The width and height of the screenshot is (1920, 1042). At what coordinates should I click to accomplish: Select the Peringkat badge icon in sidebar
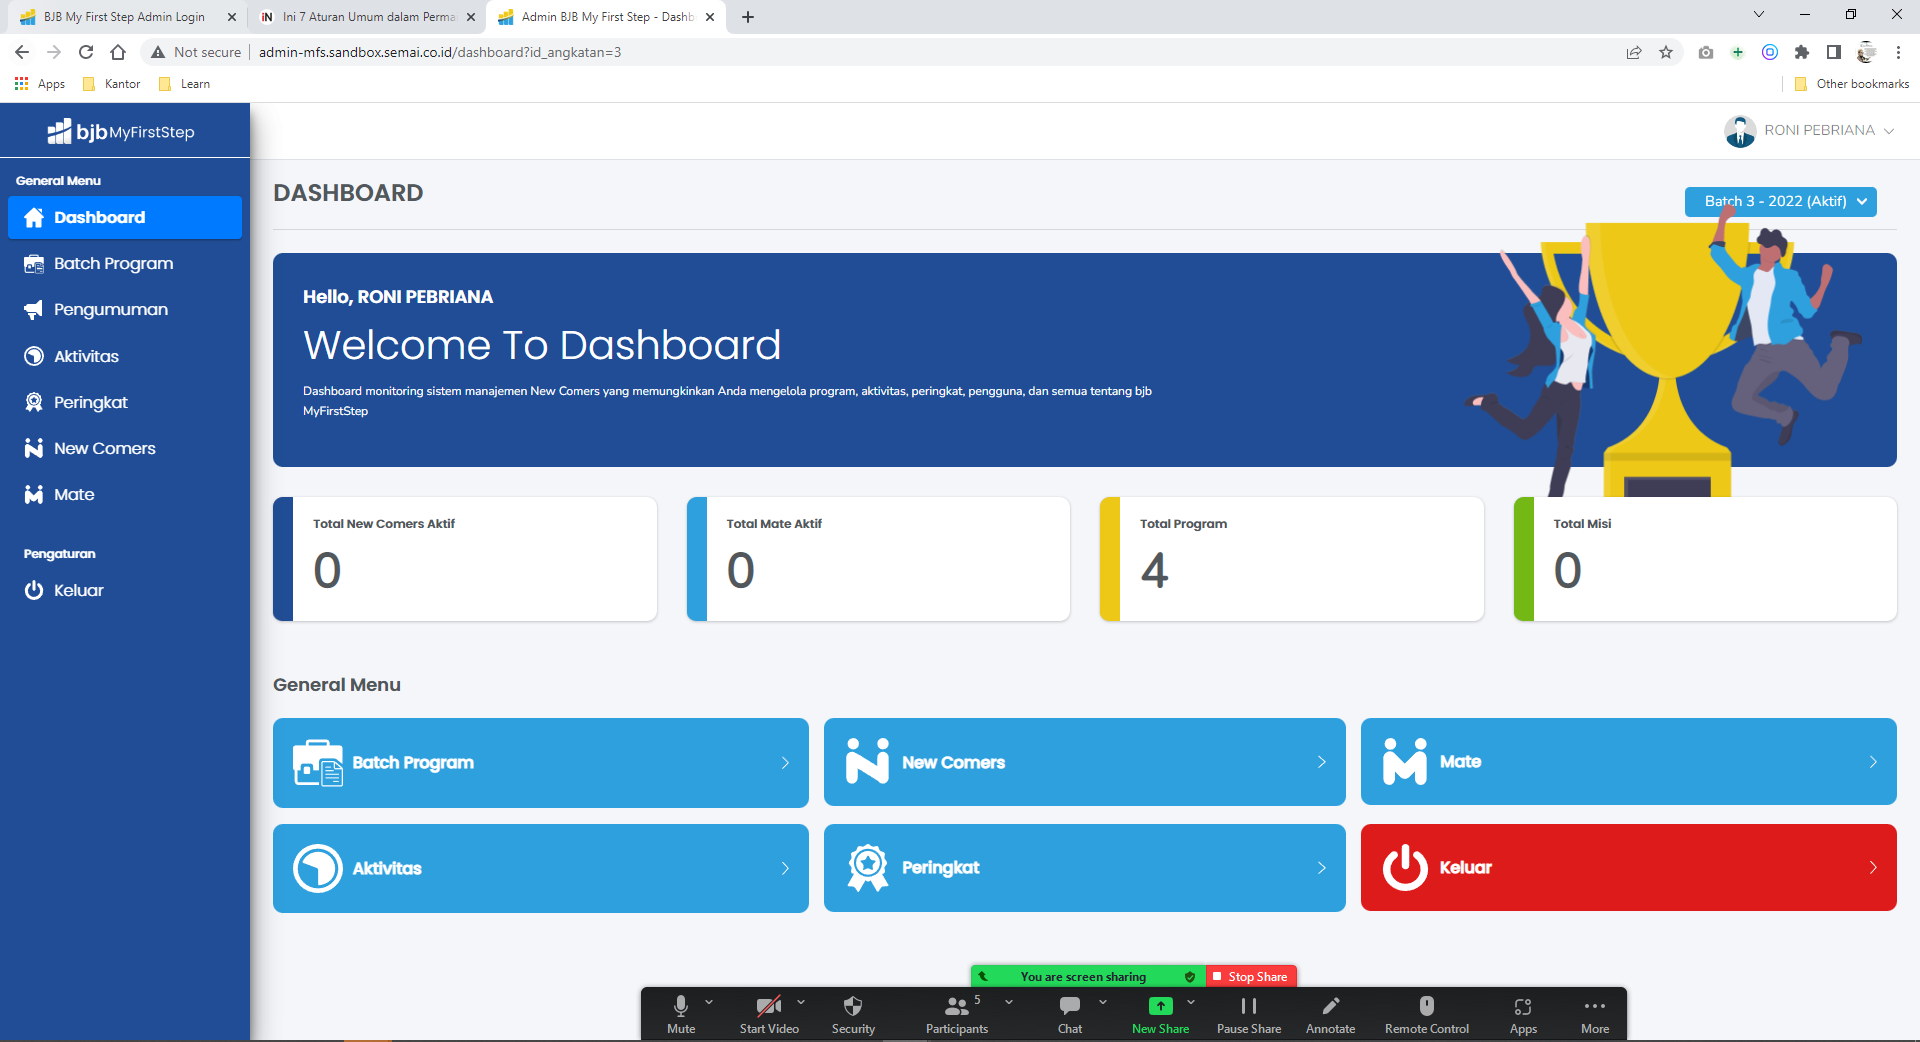click(x=34, y=402)
